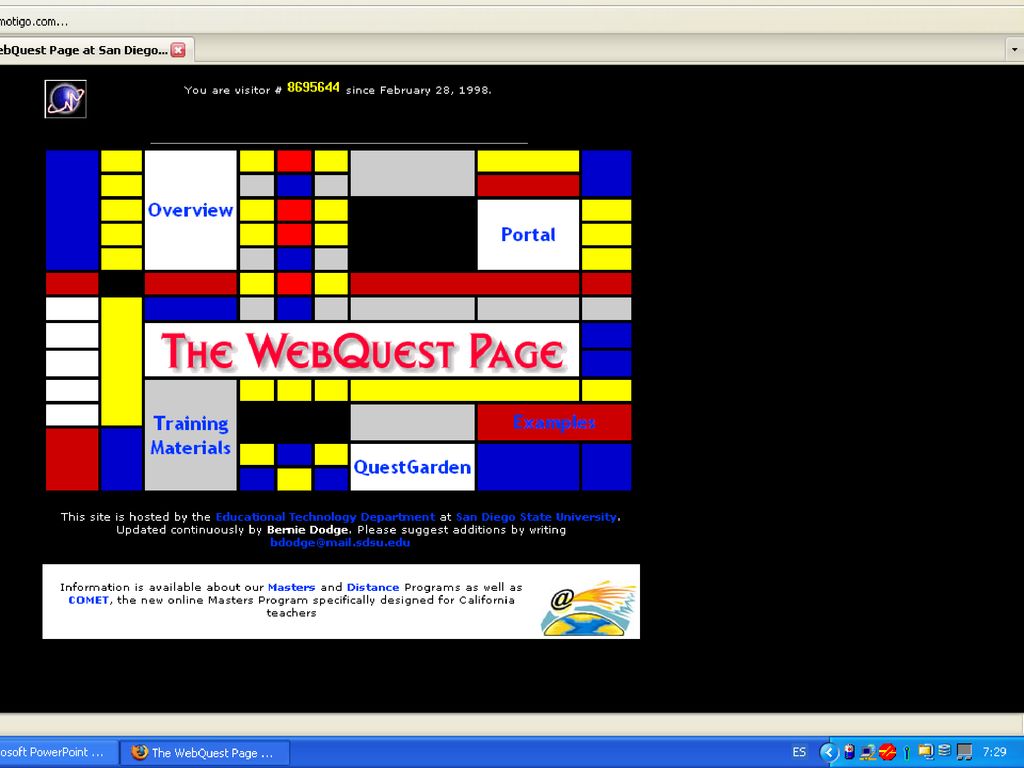Click the red circular tray icon
The image size is (1024, 768).
[x=887, y=752]
